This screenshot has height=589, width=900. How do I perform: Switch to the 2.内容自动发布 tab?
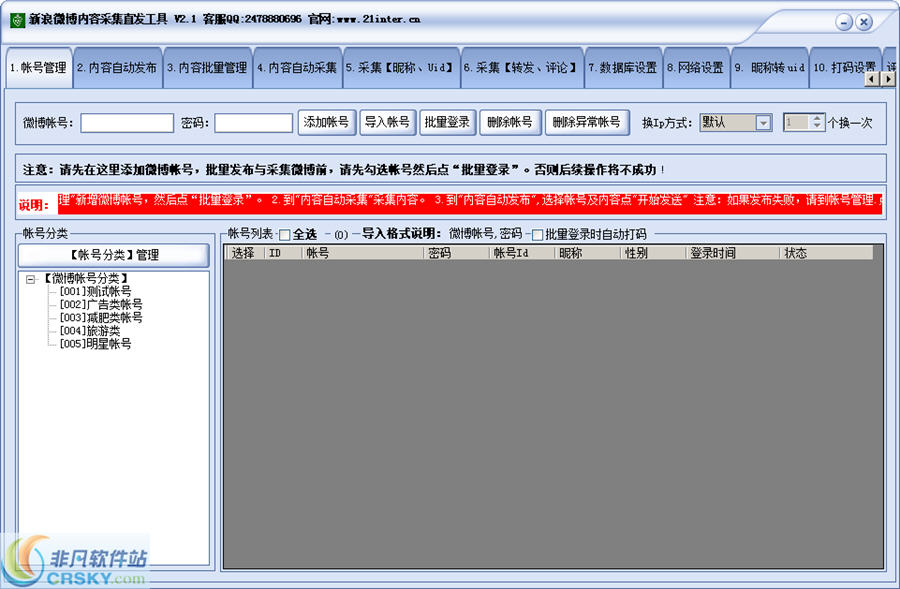click(x=117, y=68)
